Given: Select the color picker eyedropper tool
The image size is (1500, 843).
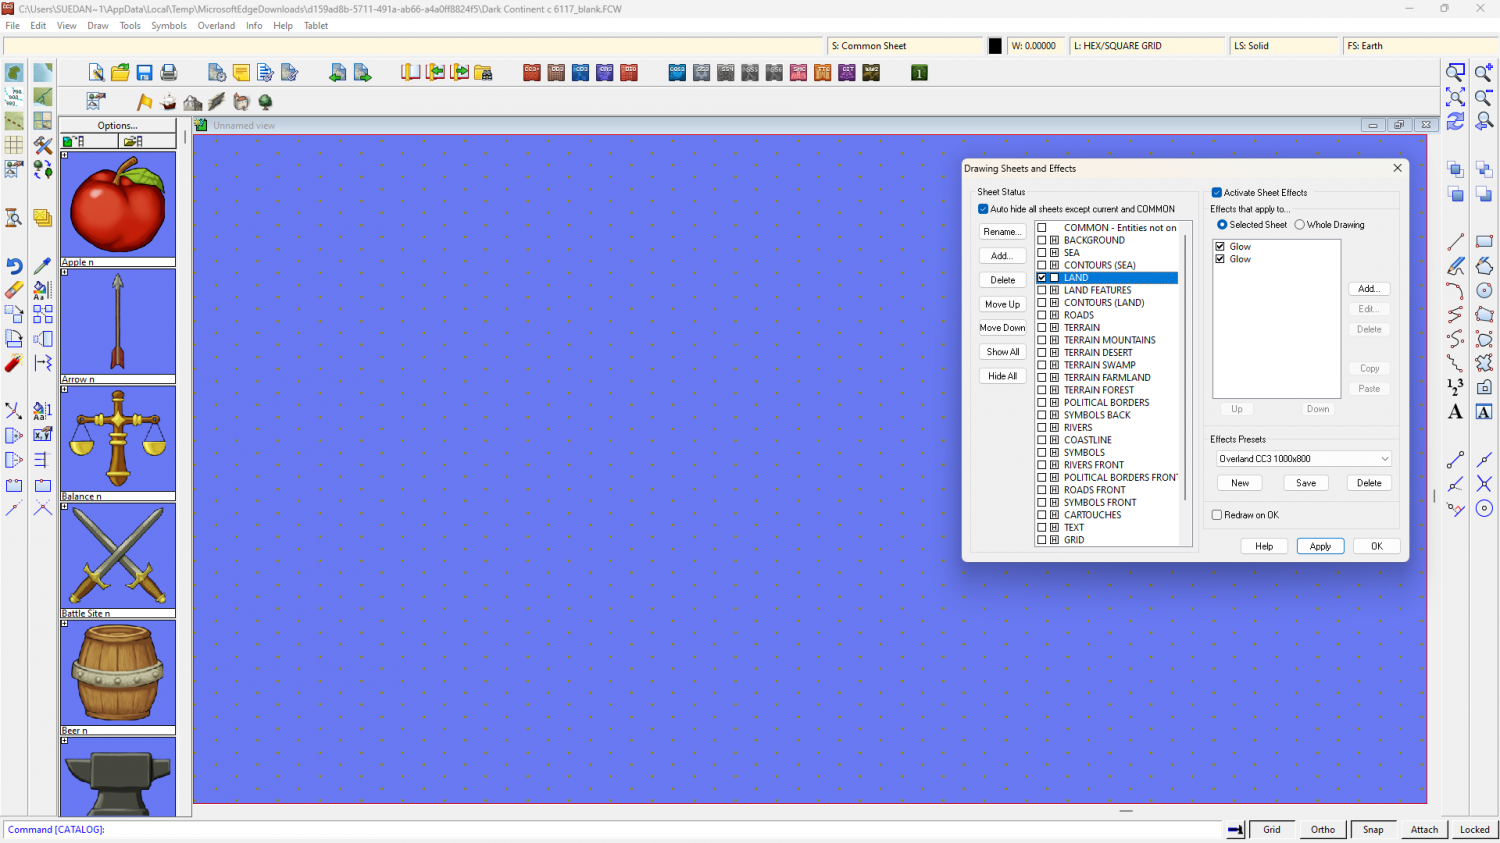Looking at the screenshot, I should tap(42, 266).
